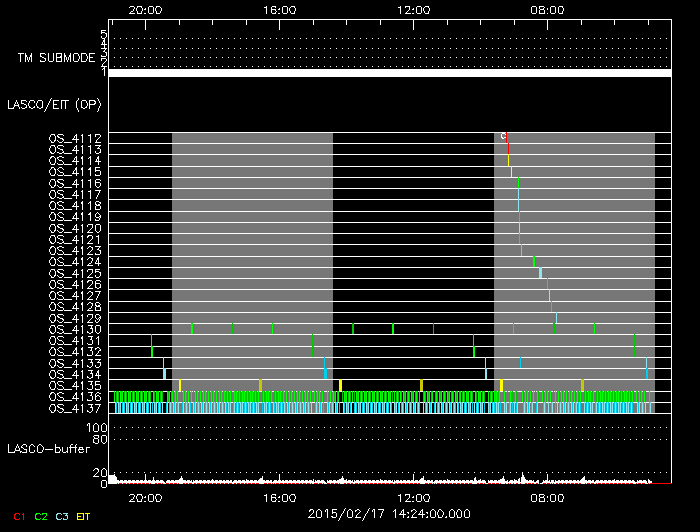Click the white TM submode 1 bar
The width and height of the screenshot is (700, 532).
click(389, 73)
